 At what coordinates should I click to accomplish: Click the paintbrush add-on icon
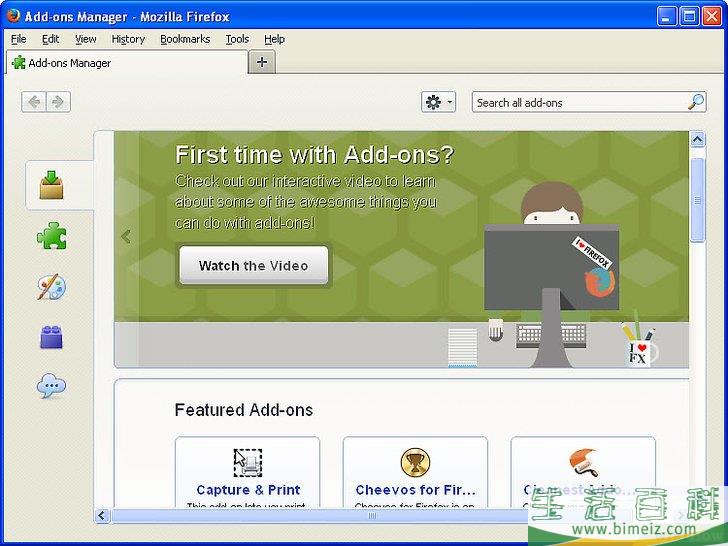pyautogui.click(x=583, y=462)
